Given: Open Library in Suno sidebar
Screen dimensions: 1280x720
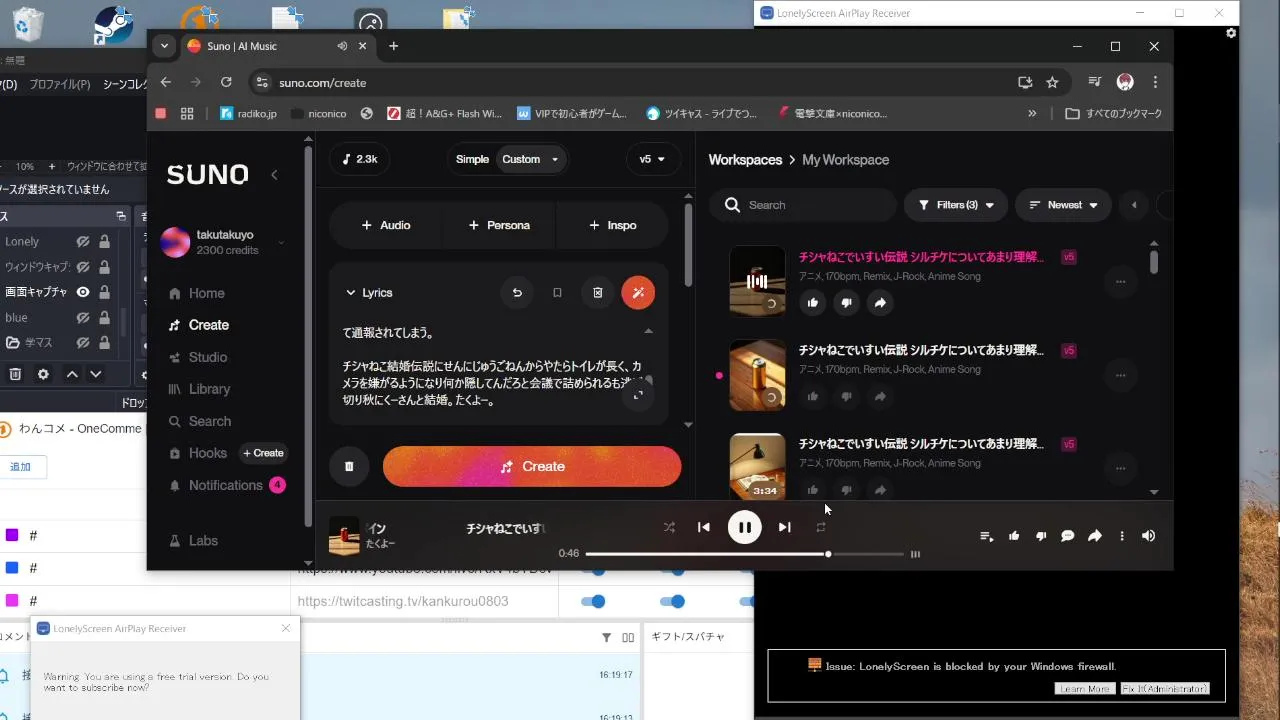Looking at the screenshot, I should click(199, 389).
